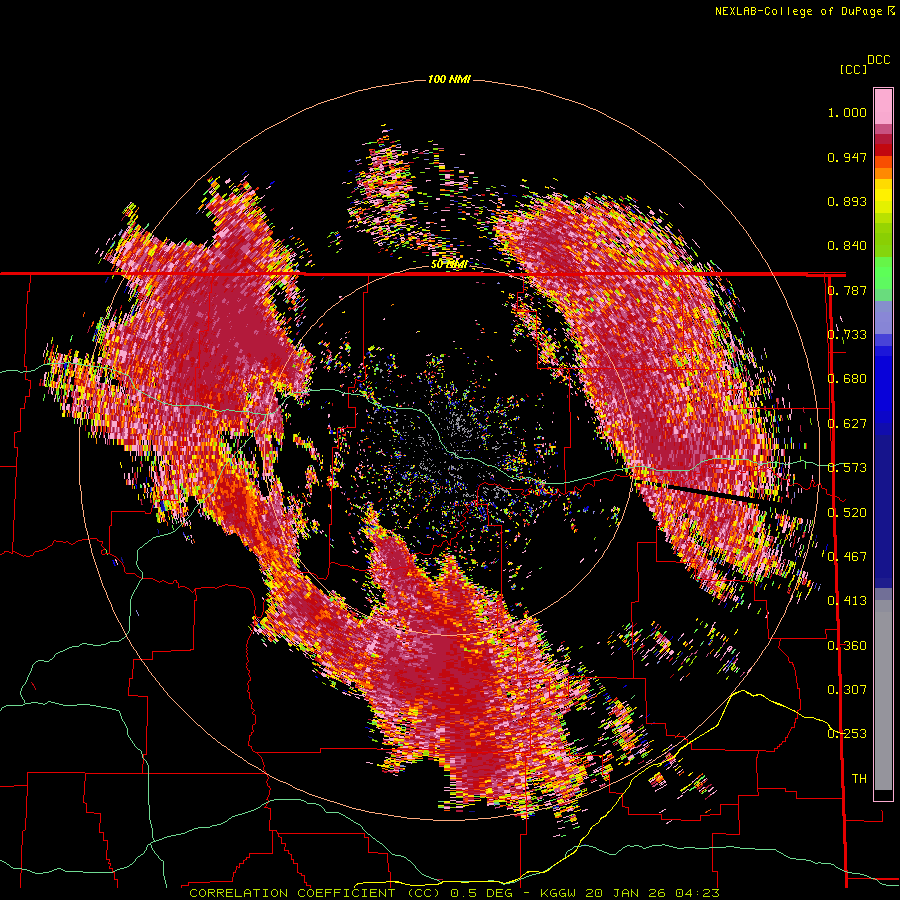Click the dark navy blue segment of the color bar
Viewport: 900px width, 900px height.
(883, 505)
